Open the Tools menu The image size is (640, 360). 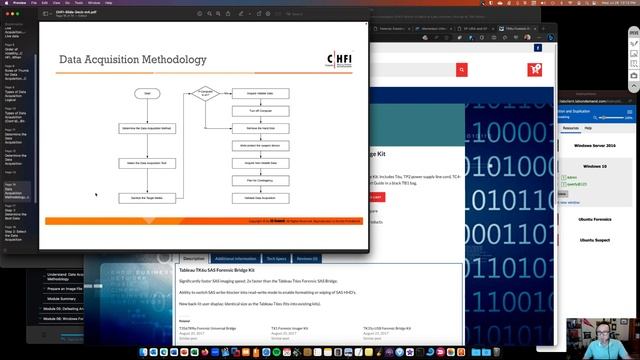[79, 3]
